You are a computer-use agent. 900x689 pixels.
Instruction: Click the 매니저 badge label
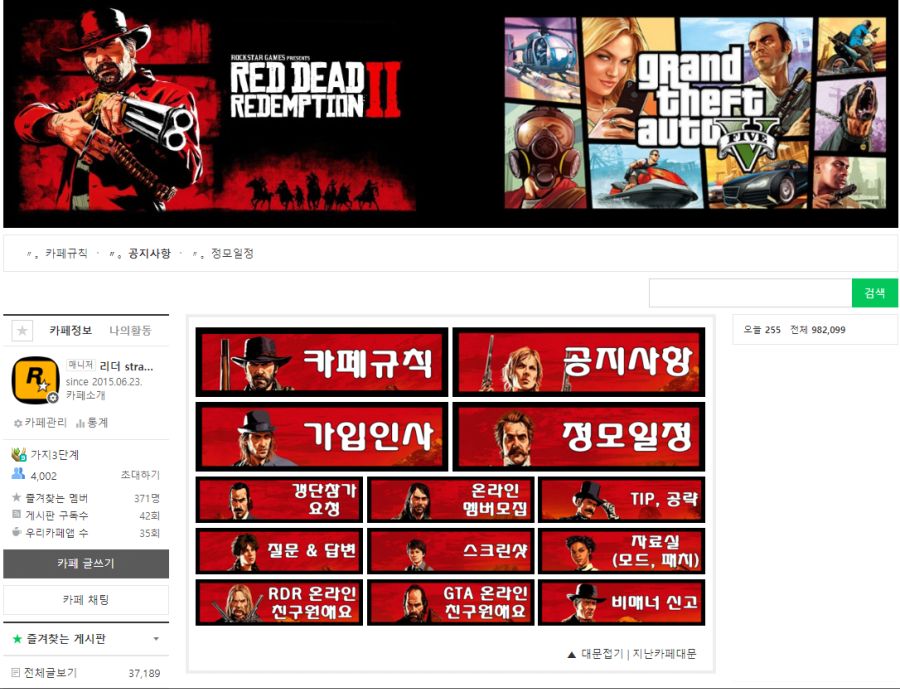coord(80,365)
